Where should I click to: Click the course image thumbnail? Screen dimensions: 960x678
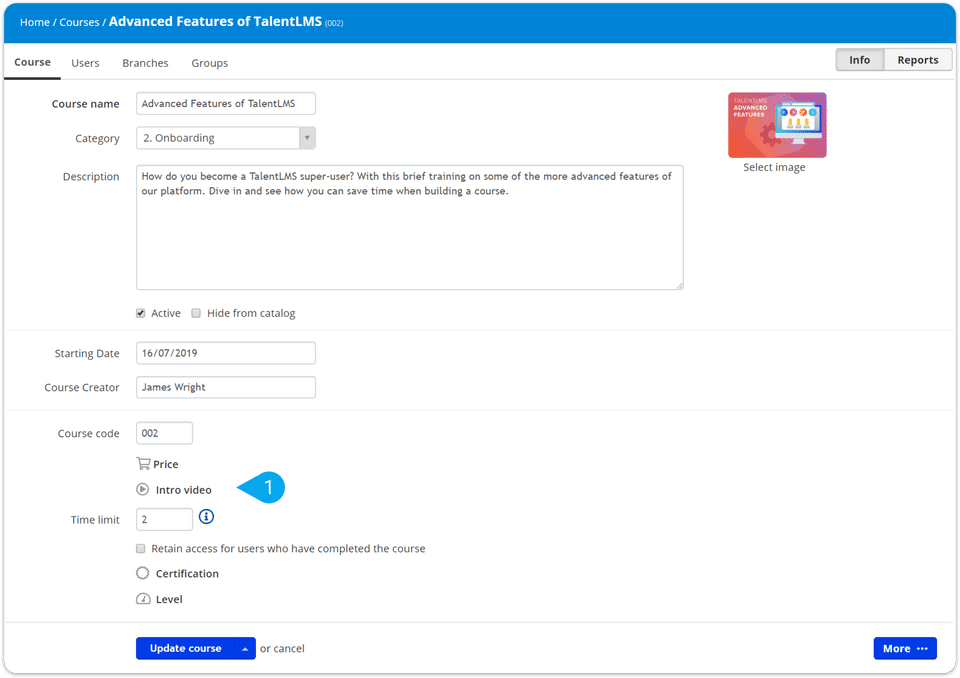777,125
